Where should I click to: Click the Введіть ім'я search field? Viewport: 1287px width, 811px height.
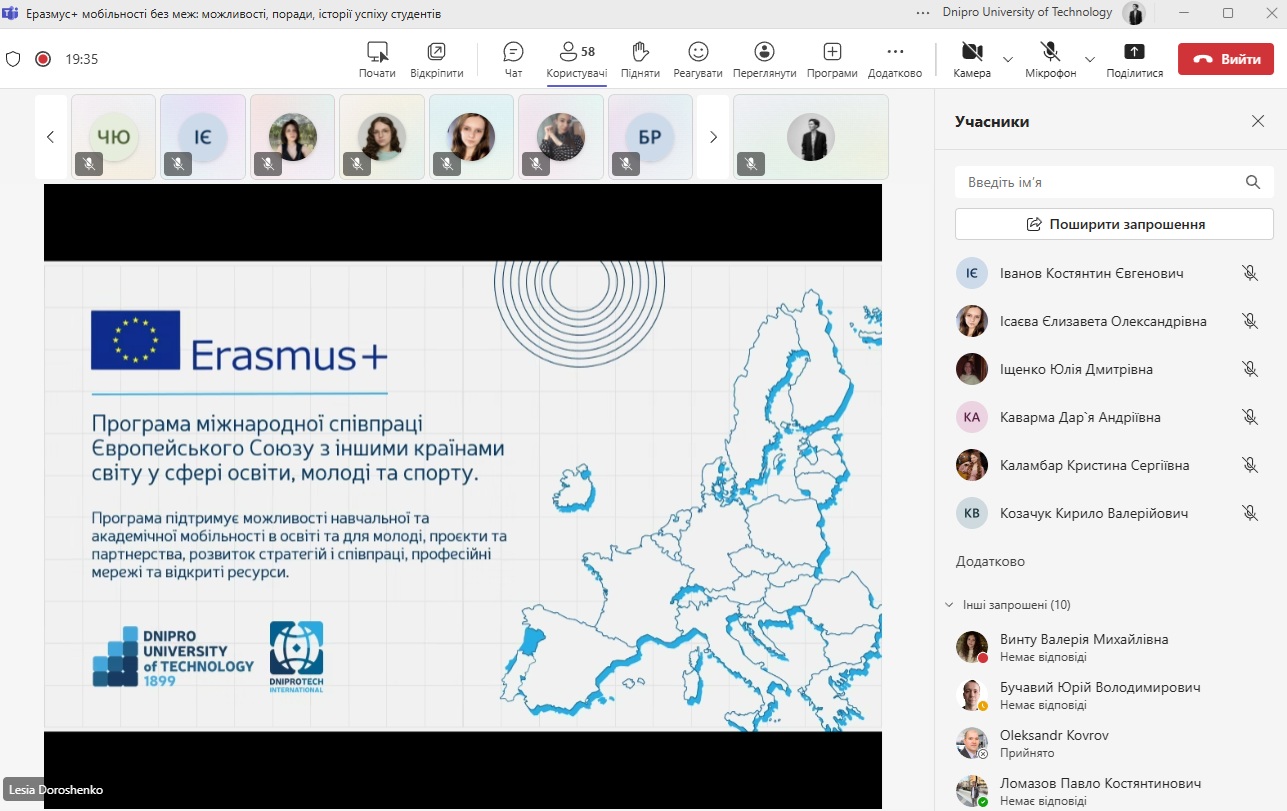tap(1100, 183)
